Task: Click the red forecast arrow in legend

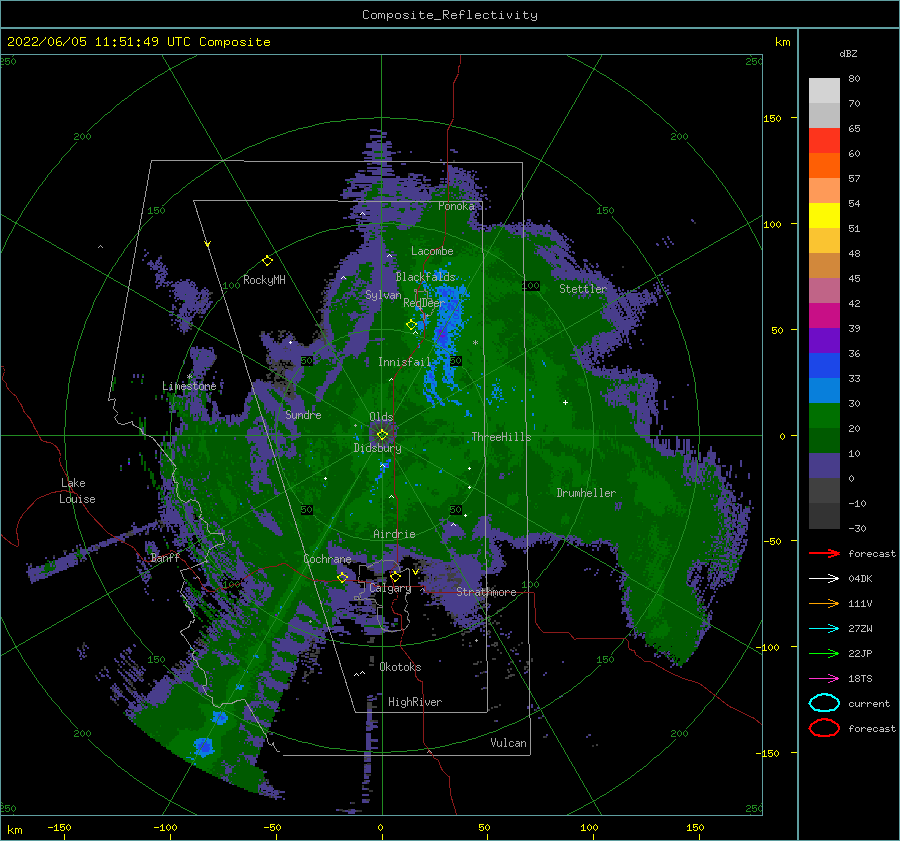Action: click(x=824, y=553)
